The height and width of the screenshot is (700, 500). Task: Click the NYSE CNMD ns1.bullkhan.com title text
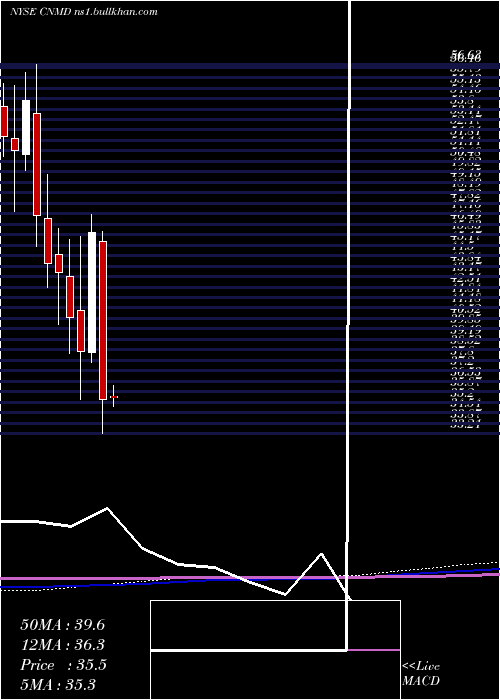(x=83, y=12)
